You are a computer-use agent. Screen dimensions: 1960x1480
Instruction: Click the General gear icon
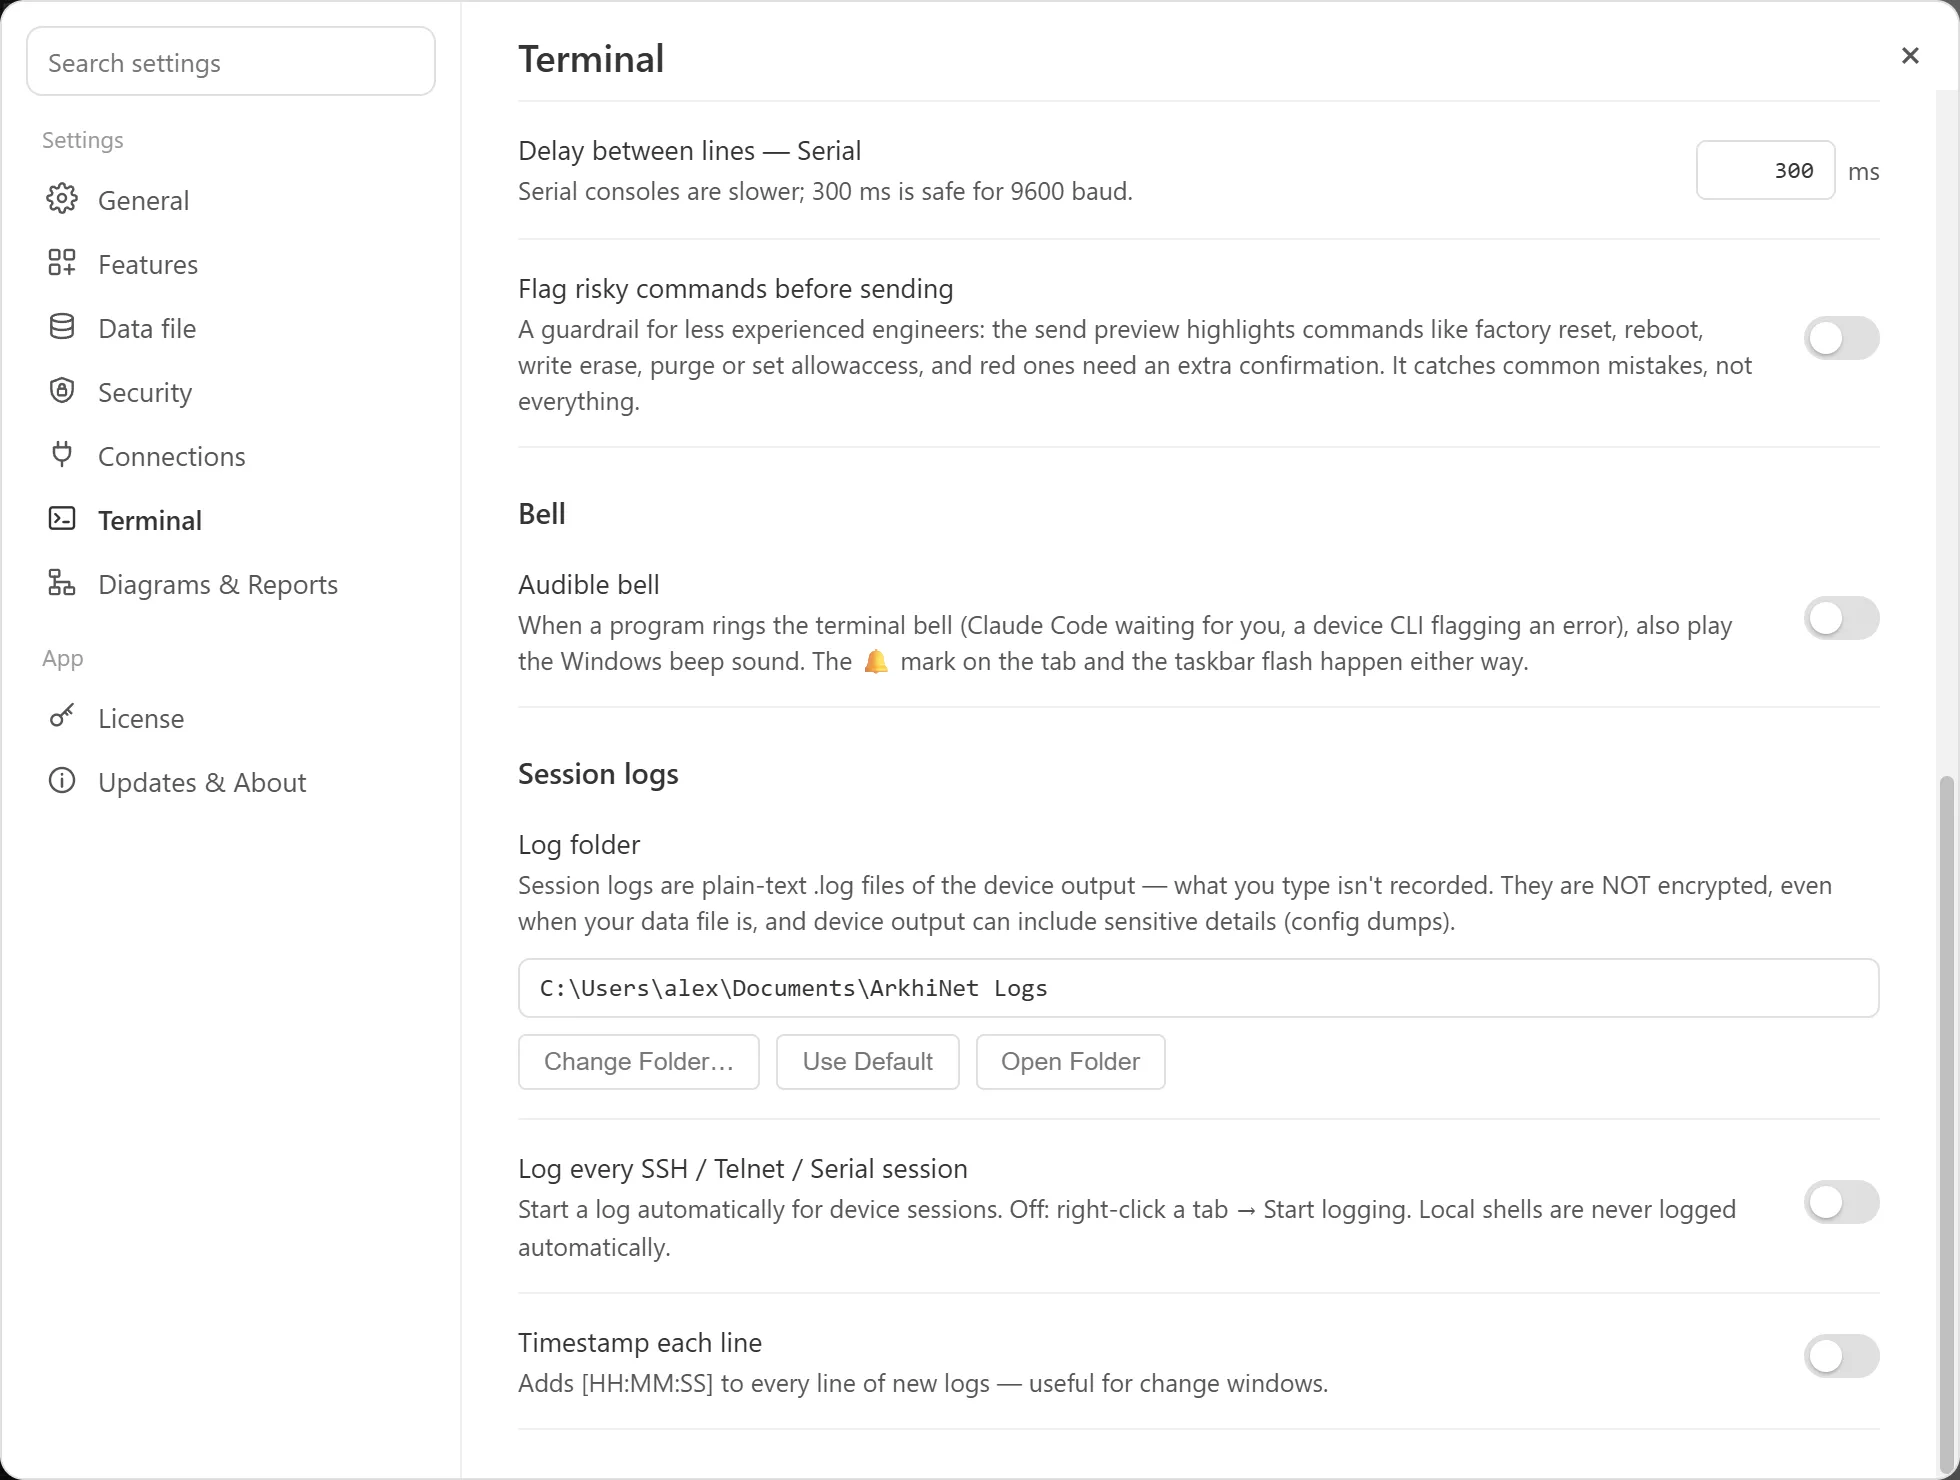[x=62, y=199]
